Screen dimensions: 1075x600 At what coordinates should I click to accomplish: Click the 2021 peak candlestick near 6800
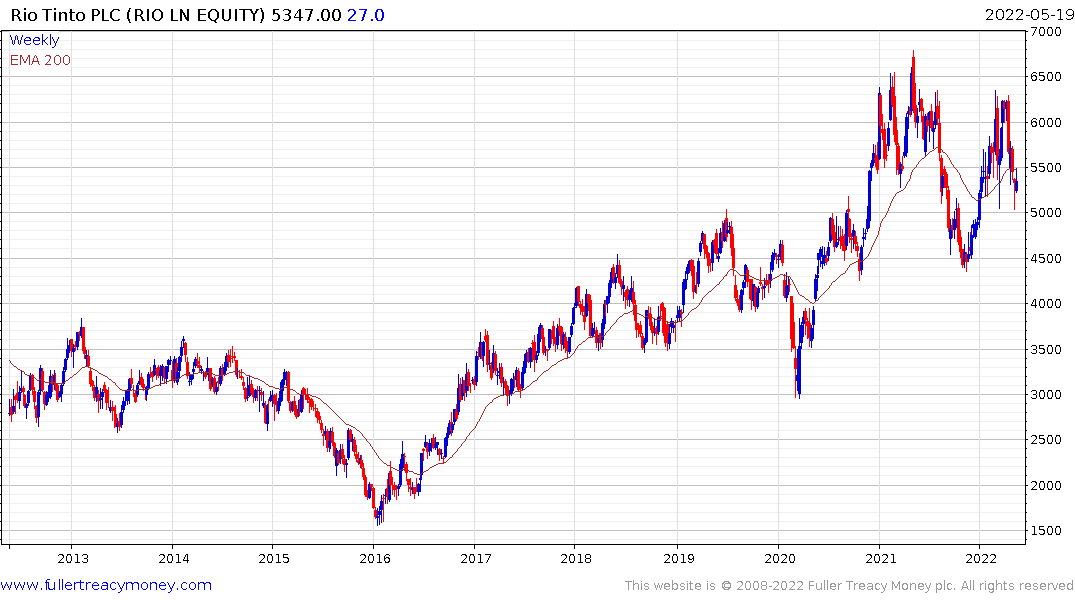tap(913, 69)
